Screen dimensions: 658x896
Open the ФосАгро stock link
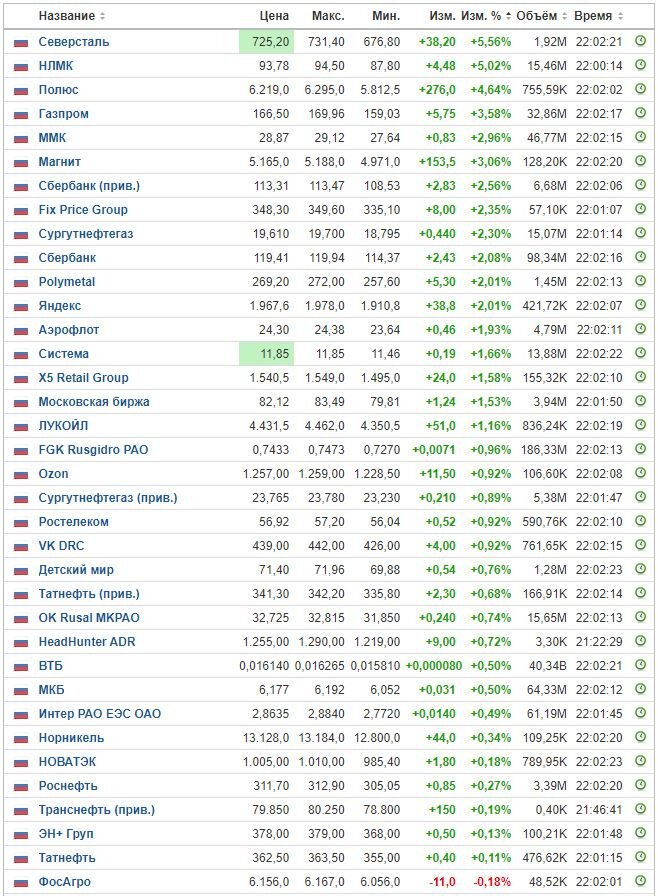click(x=65, y=882)
